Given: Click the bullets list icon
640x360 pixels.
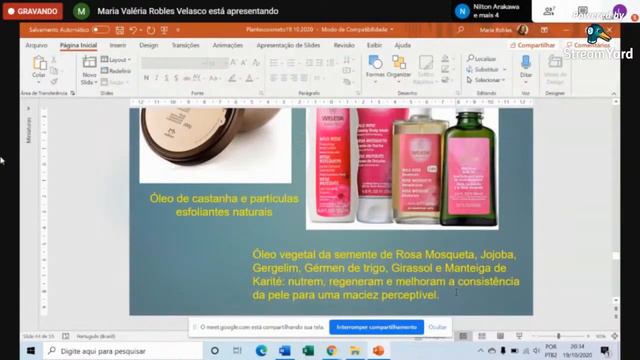Looking at the screenshot, I should (274, 62).
